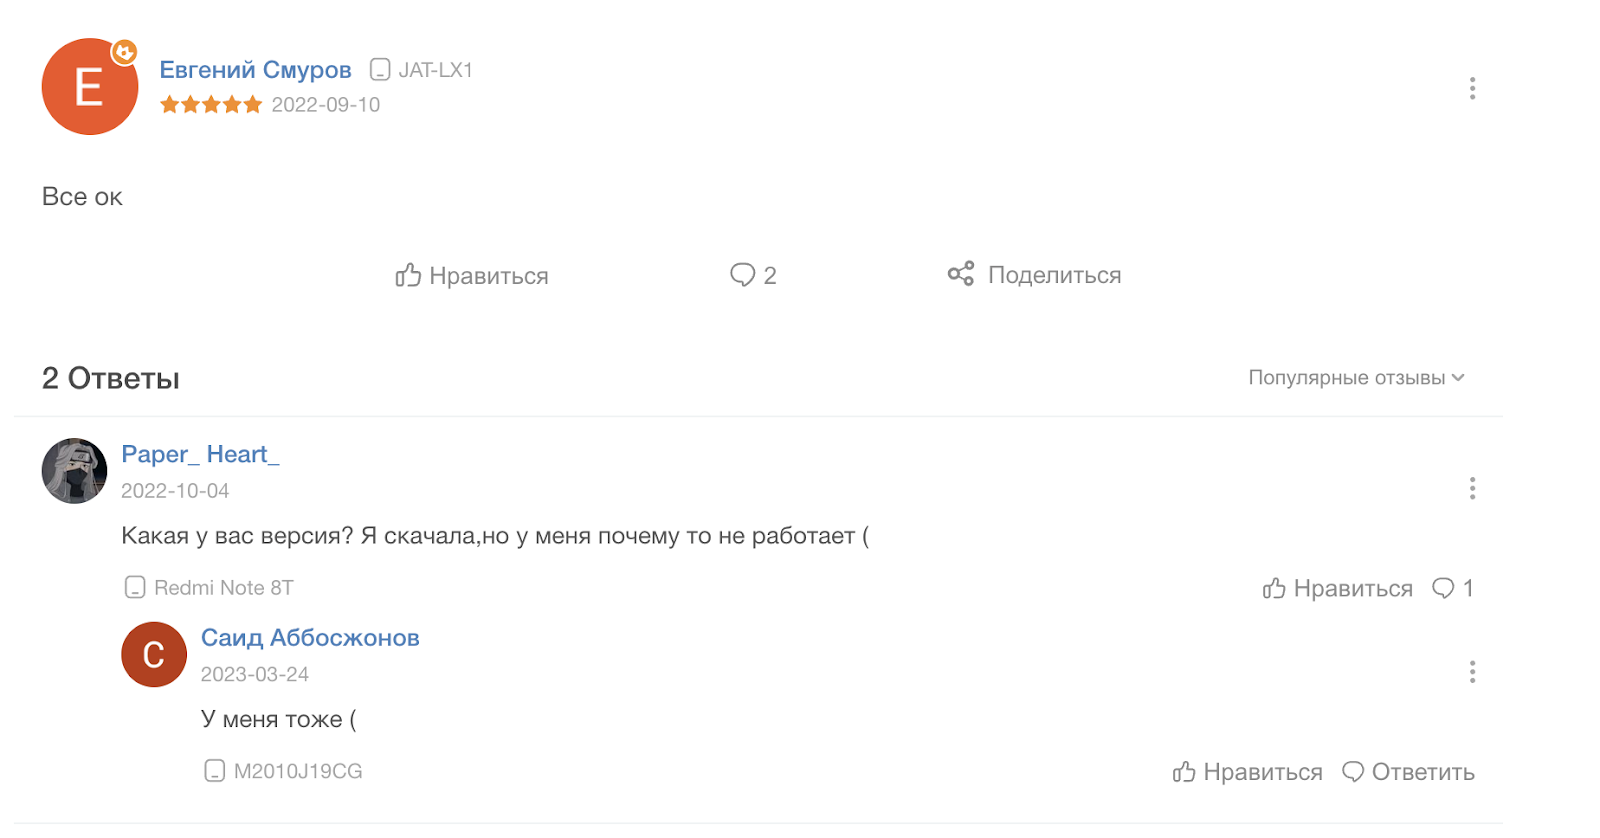This screenshot has width=1600, height=838.
Task: Open Евгений Смуров's profile link
Action: [x=256, y=69]
